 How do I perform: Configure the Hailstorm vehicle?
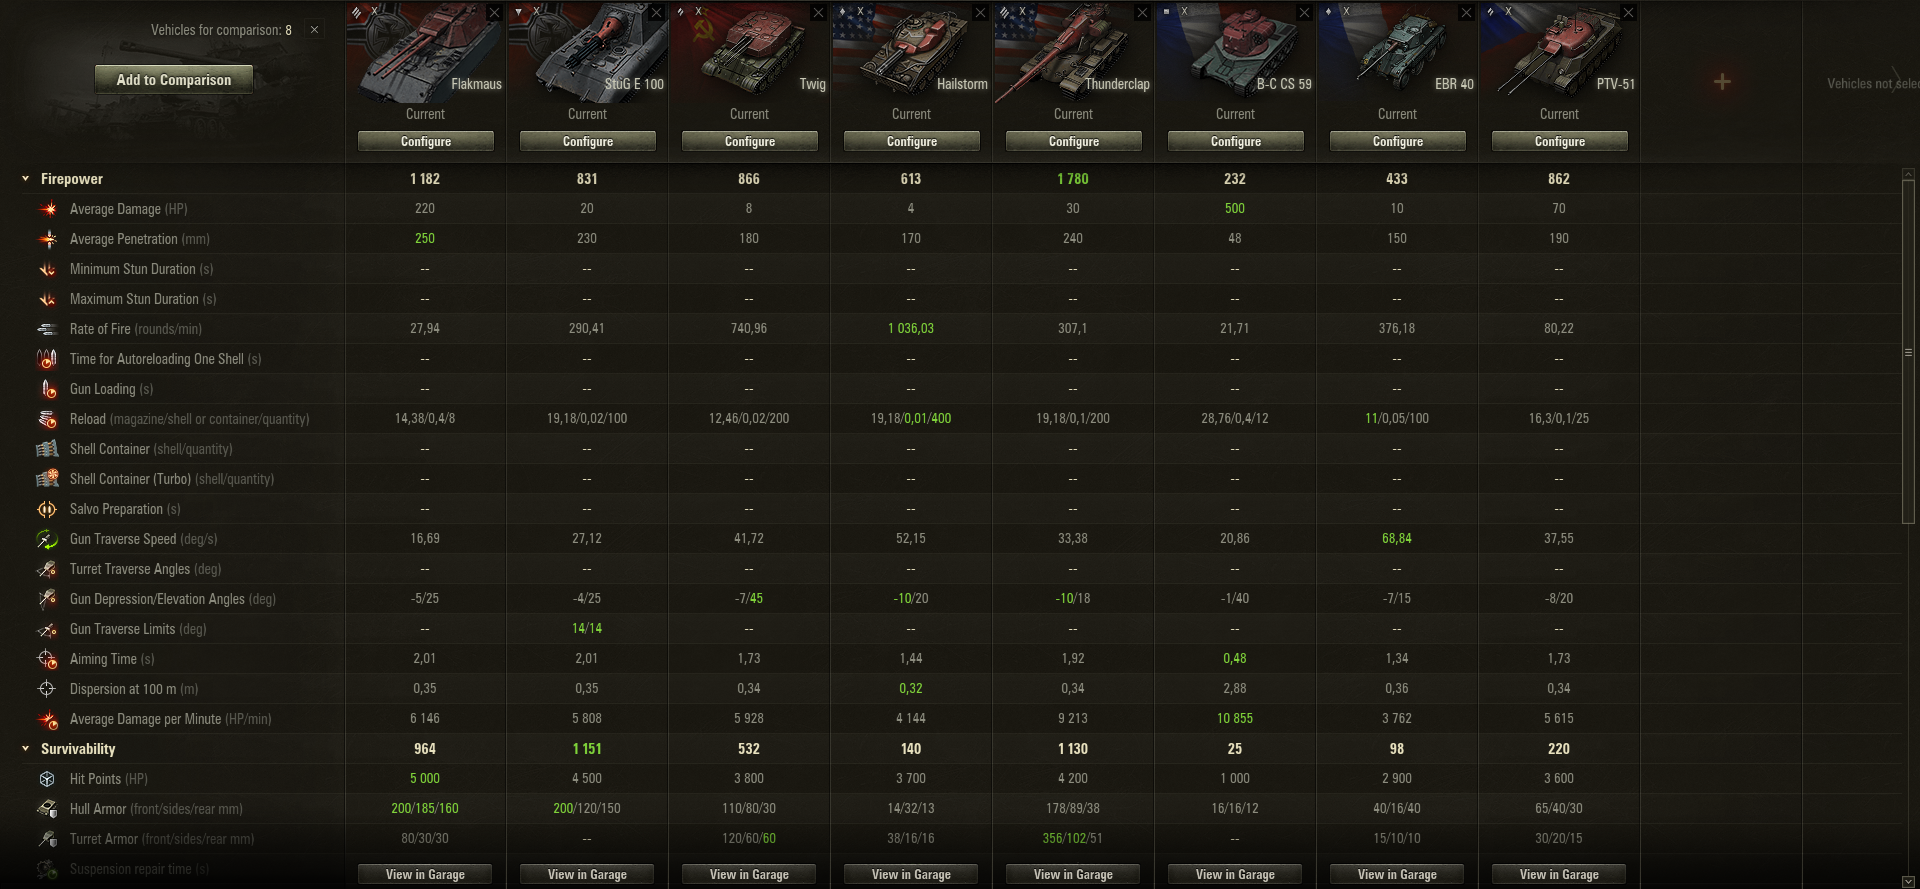pyautogui.click(x=912, y=142)
